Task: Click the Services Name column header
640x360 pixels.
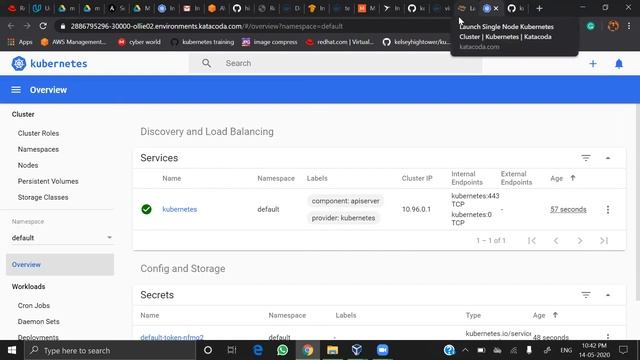Action: 171,178
